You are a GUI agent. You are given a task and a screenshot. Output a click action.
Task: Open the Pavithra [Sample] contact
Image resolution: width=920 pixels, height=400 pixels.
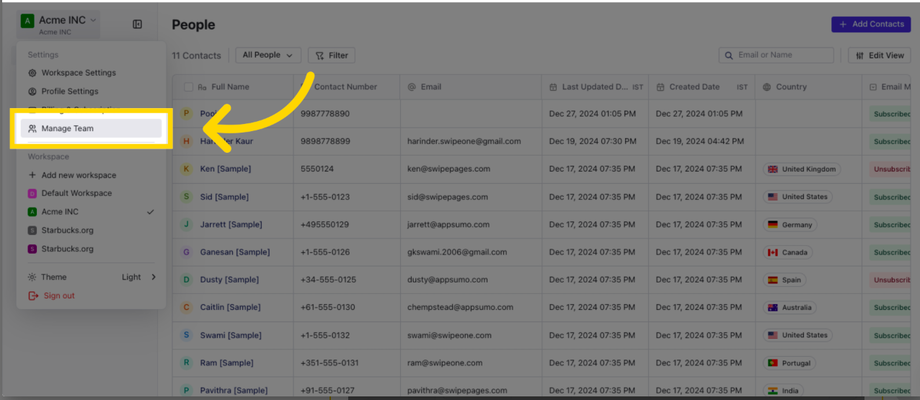coord(234,391)
